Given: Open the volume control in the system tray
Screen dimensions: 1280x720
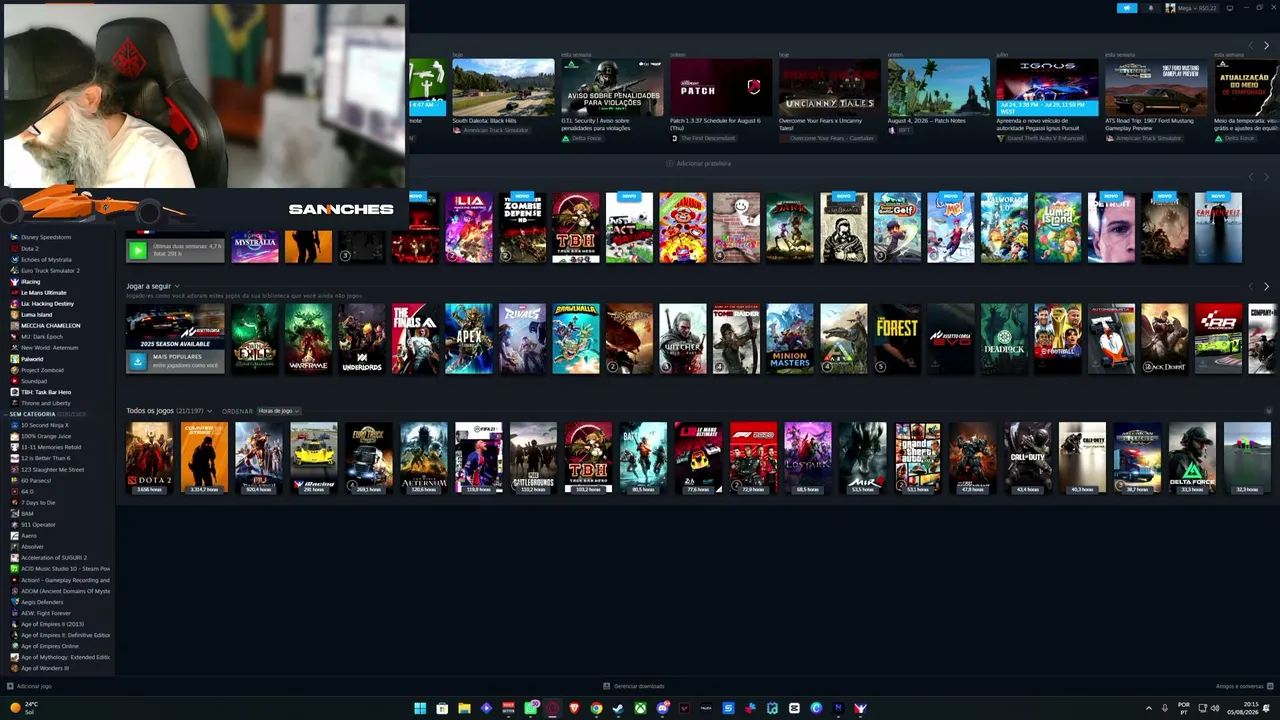Looking at the screenshot, I should pos(1215,708).
